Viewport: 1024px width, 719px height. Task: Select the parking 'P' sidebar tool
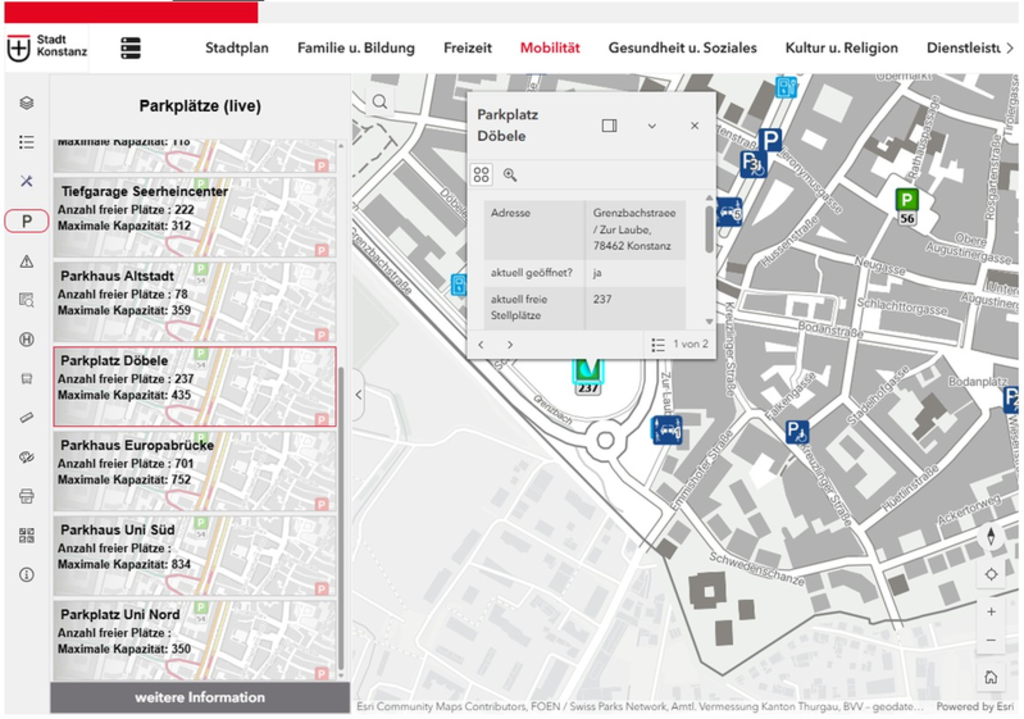click(27, 221)
